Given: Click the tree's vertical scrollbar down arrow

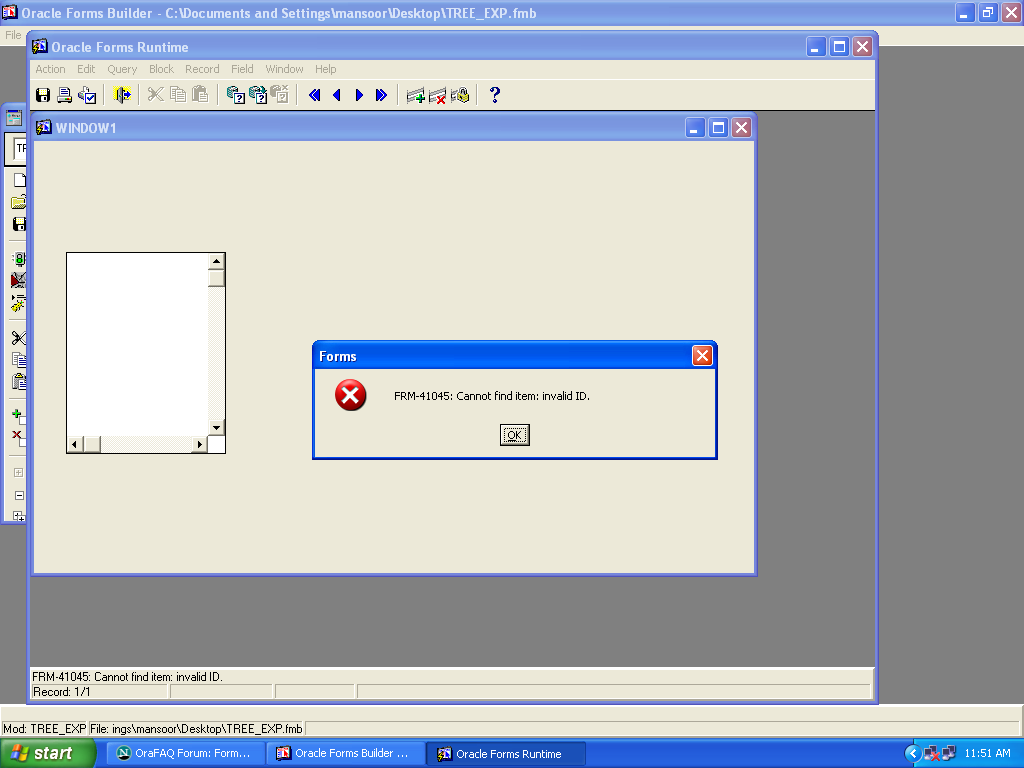Looking at the screenshot, I should point(216,428).
